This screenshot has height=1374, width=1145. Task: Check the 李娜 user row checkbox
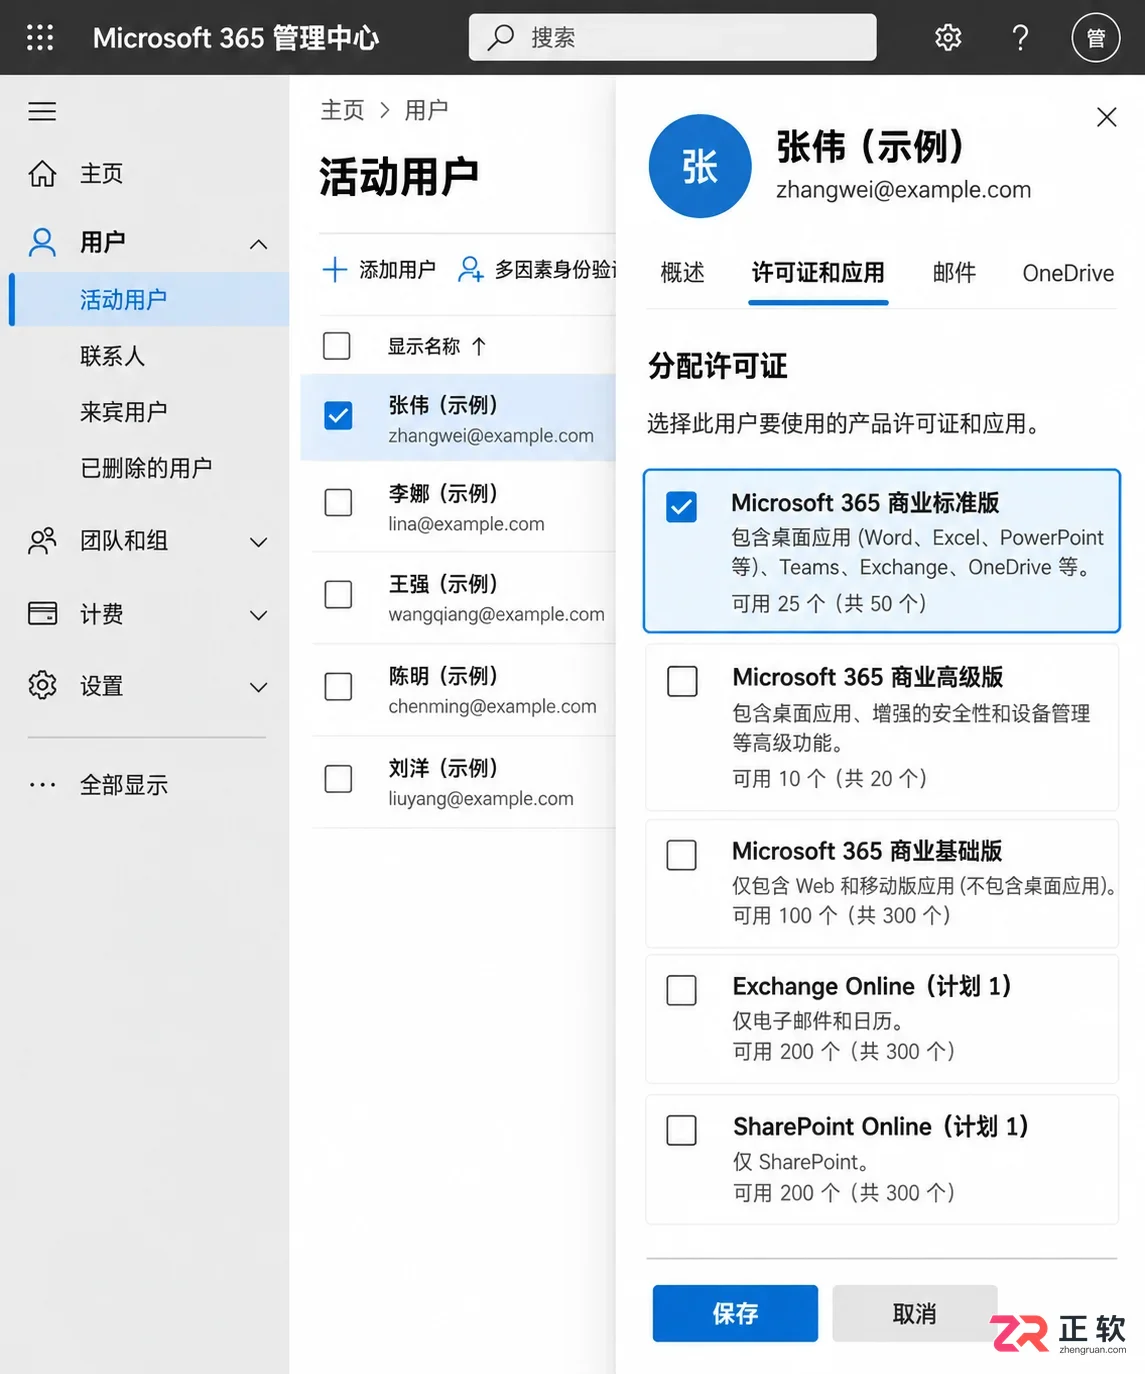coord(338,502)
